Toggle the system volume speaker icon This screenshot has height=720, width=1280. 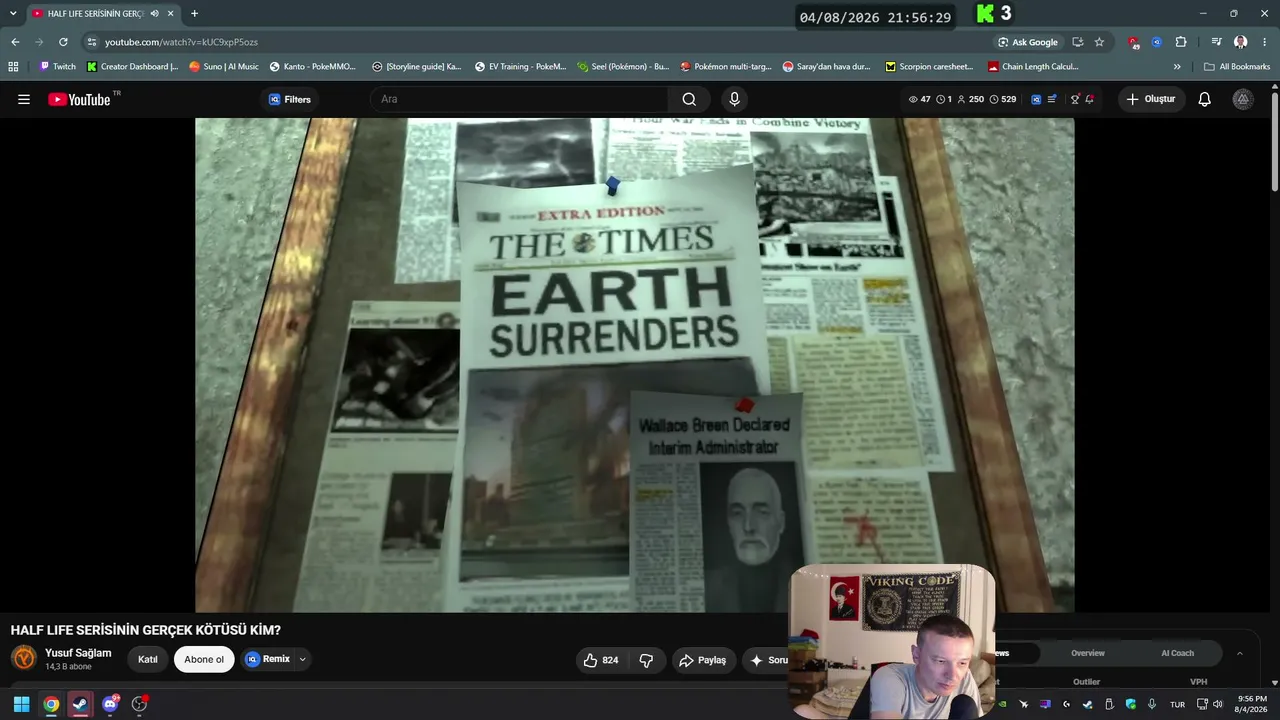click(1217, 704)
